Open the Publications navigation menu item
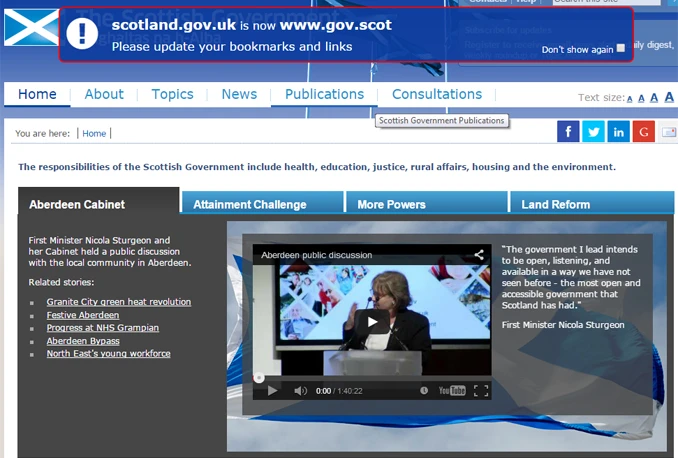Image resolution: width=678 pixels, height=458 pixels. (x=324, y=94)
